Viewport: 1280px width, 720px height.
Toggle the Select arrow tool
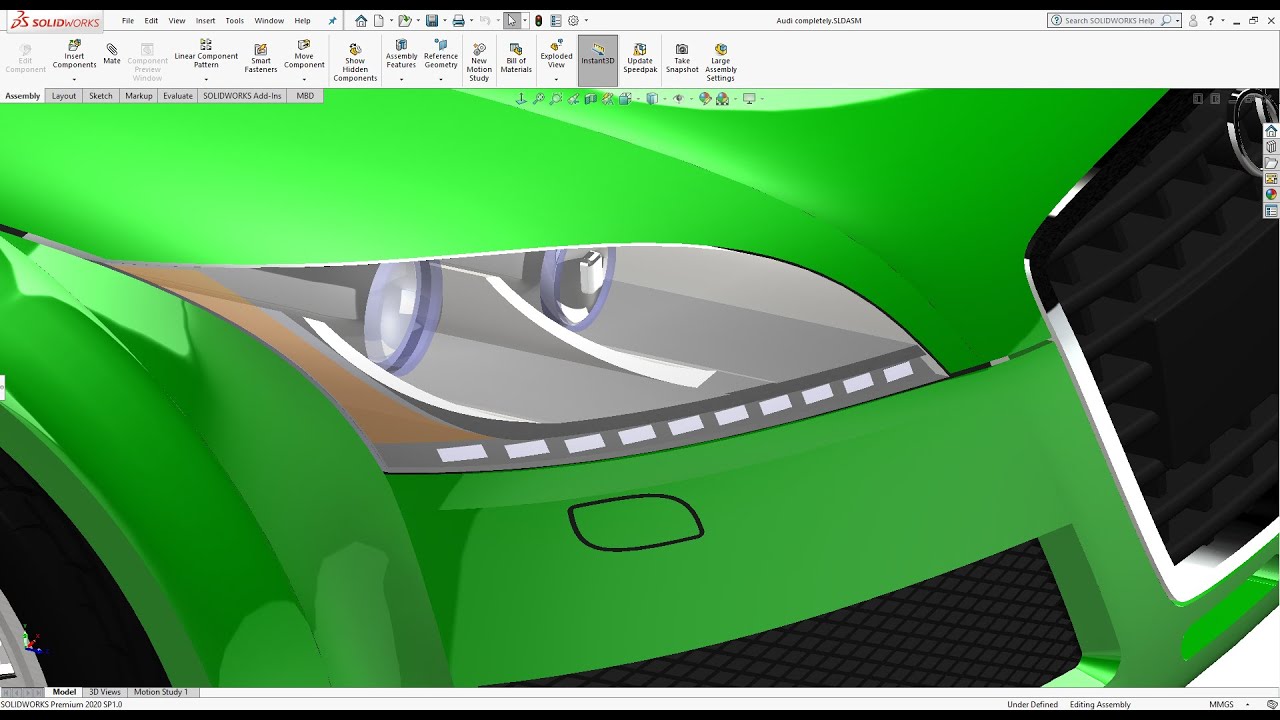pos(512,20)
